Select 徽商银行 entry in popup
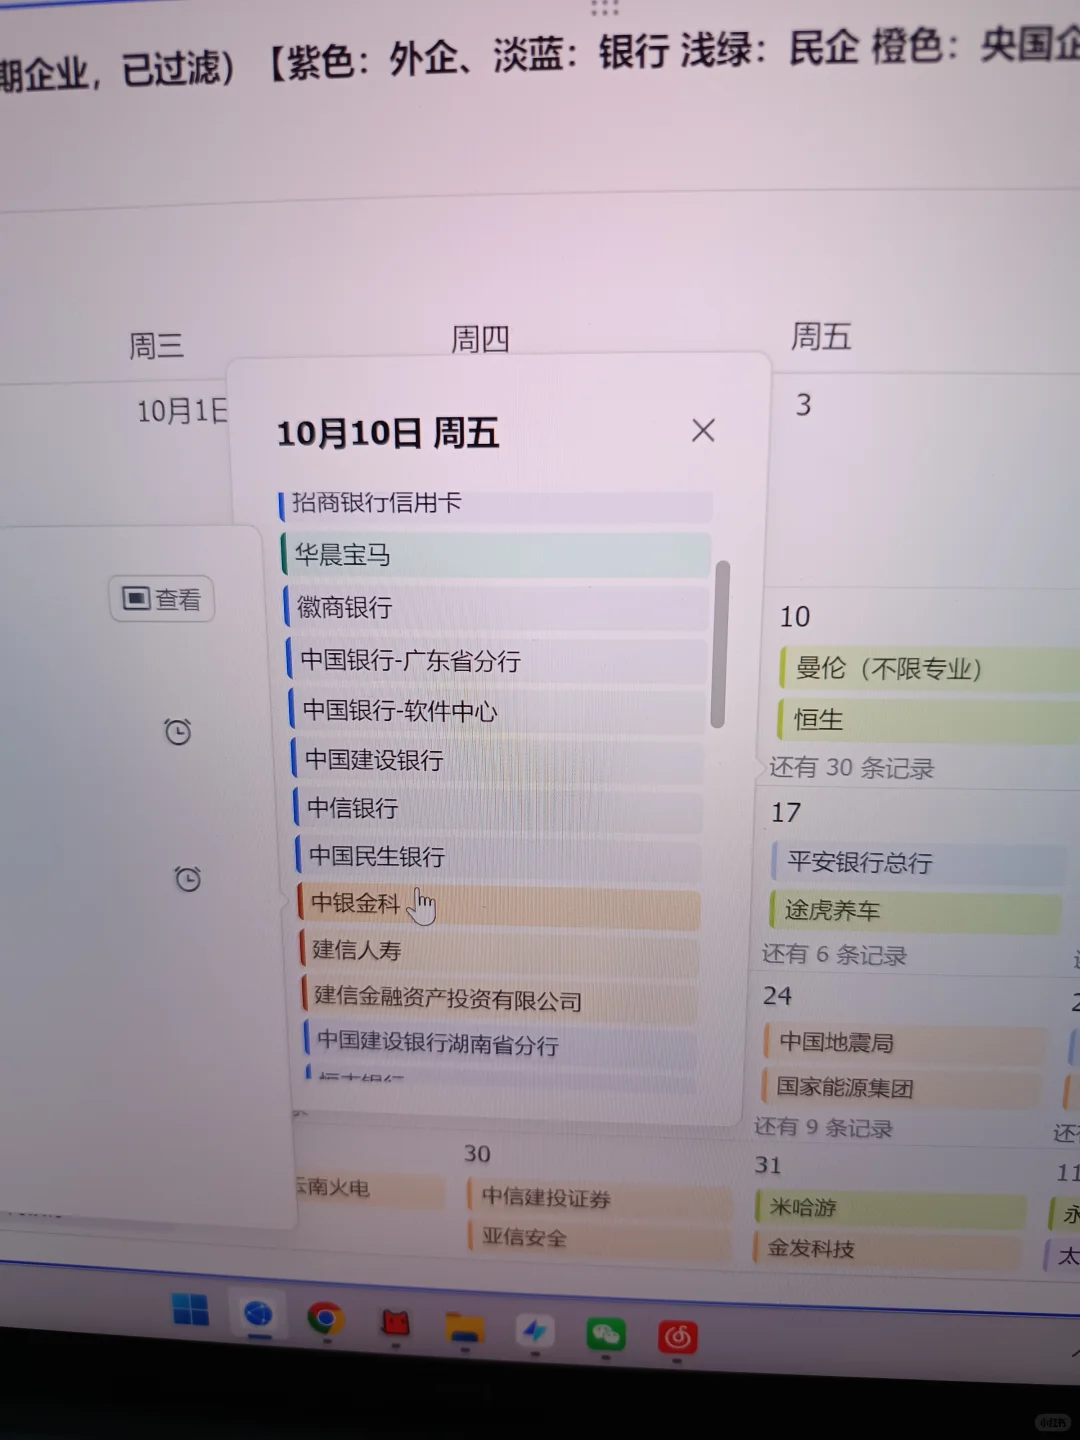 click(497, 607)
